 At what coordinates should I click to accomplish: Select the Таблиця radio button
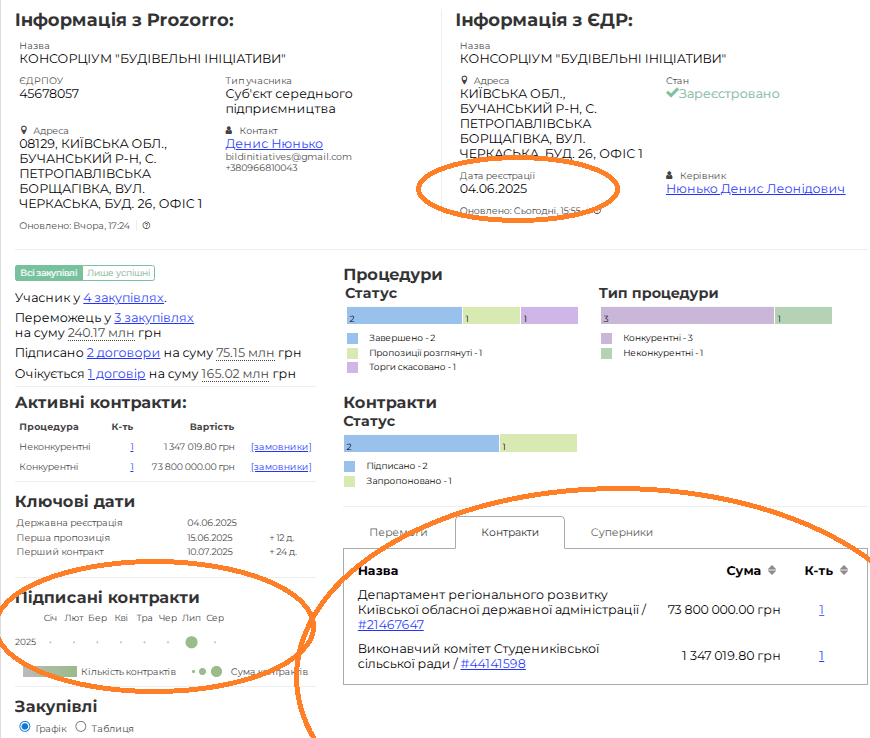(82, 727)
